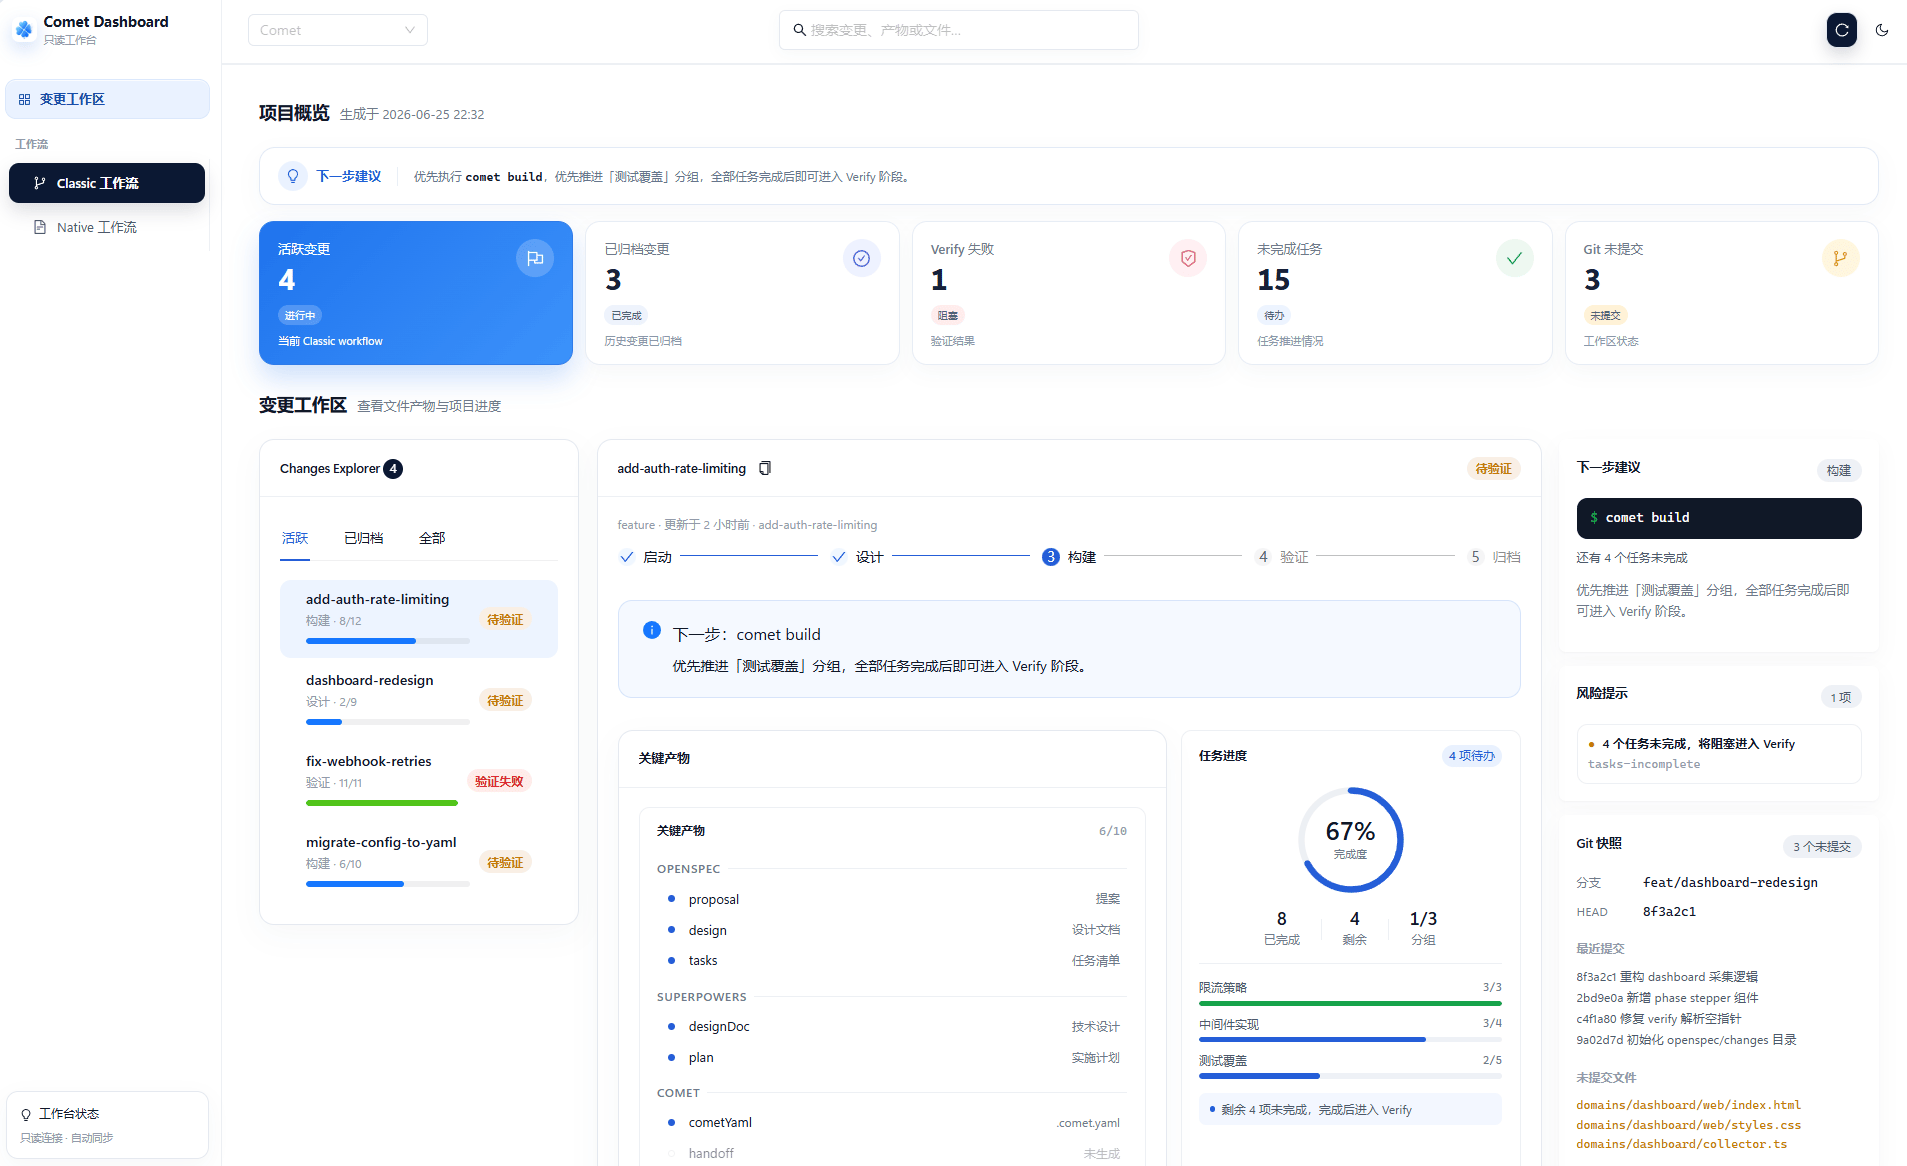Click the uncommitted file domains/dashboard/web/index.html
Screen dimensions: 1907x1166
[x=1688, y=1105]
